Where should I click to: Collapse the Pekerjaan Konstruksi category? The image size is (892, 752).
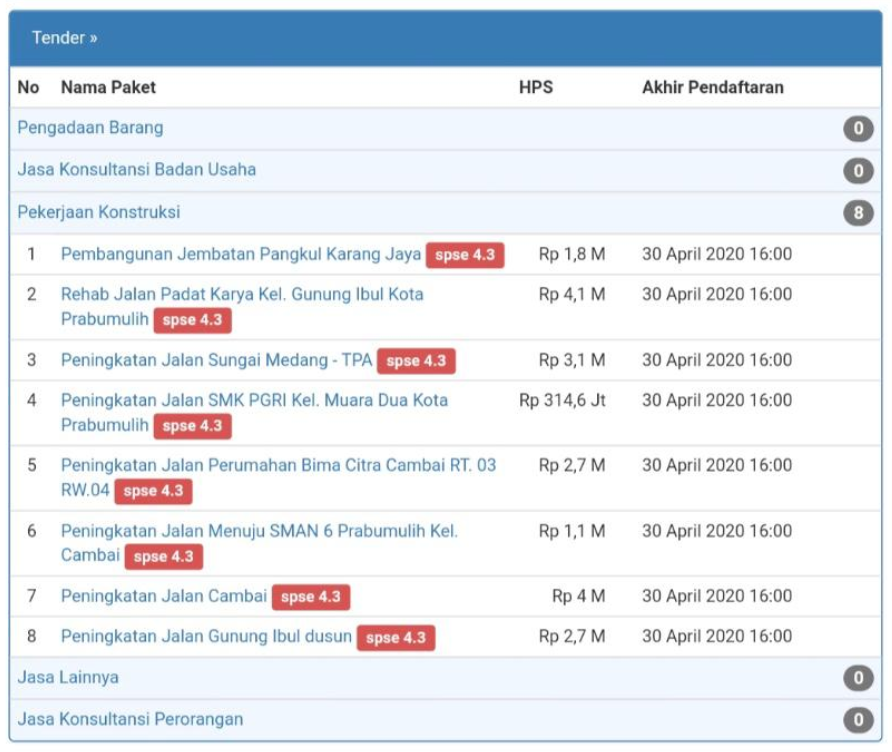99,212
